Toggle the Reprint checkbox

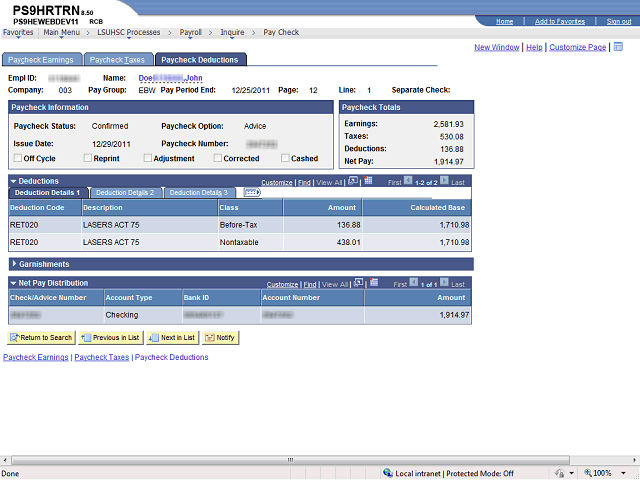tap(87, 158)
